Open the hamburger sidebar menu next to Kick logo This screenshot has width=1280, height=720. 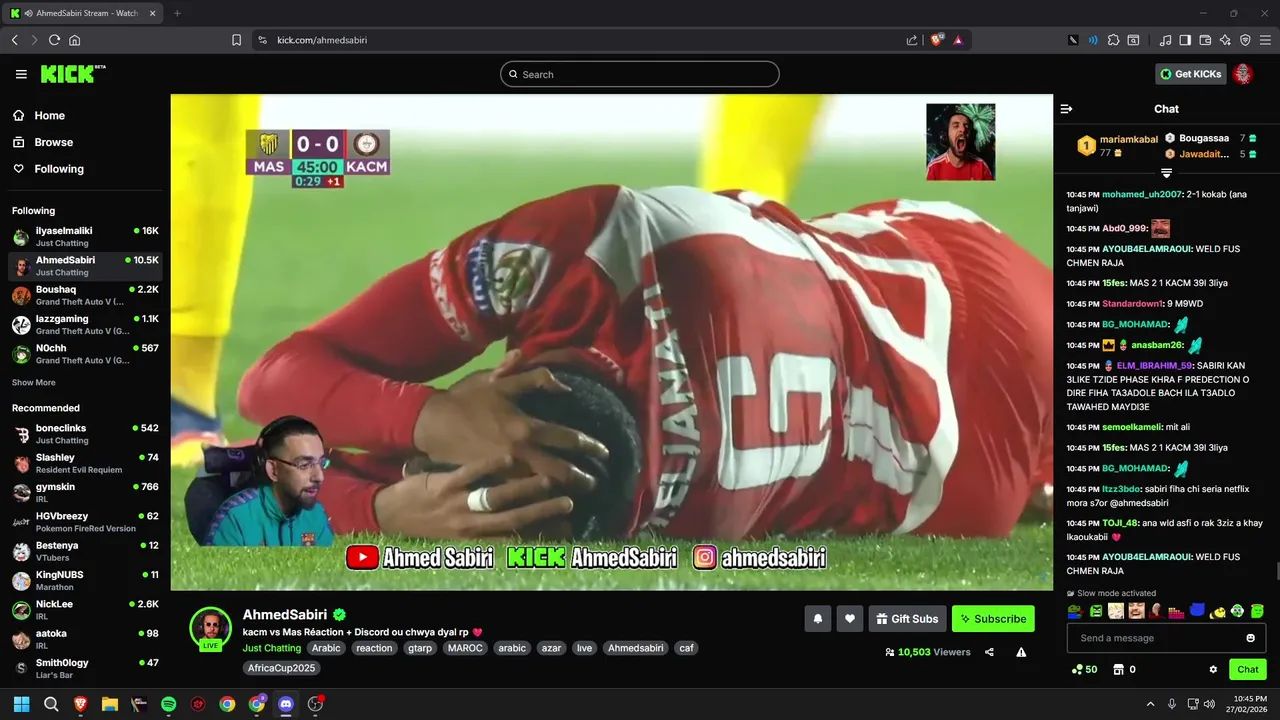coord(21,74)
